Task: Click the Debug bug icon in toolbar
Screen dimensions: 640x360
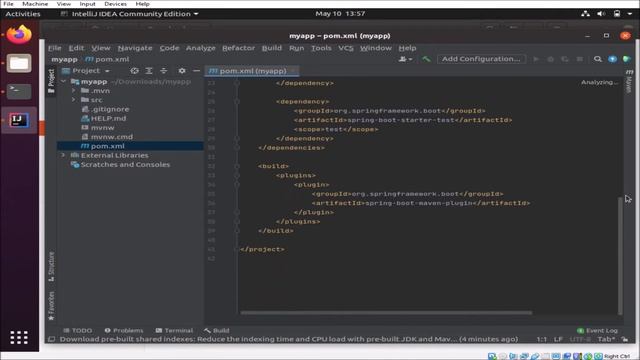Action: (x=550, y=59)
